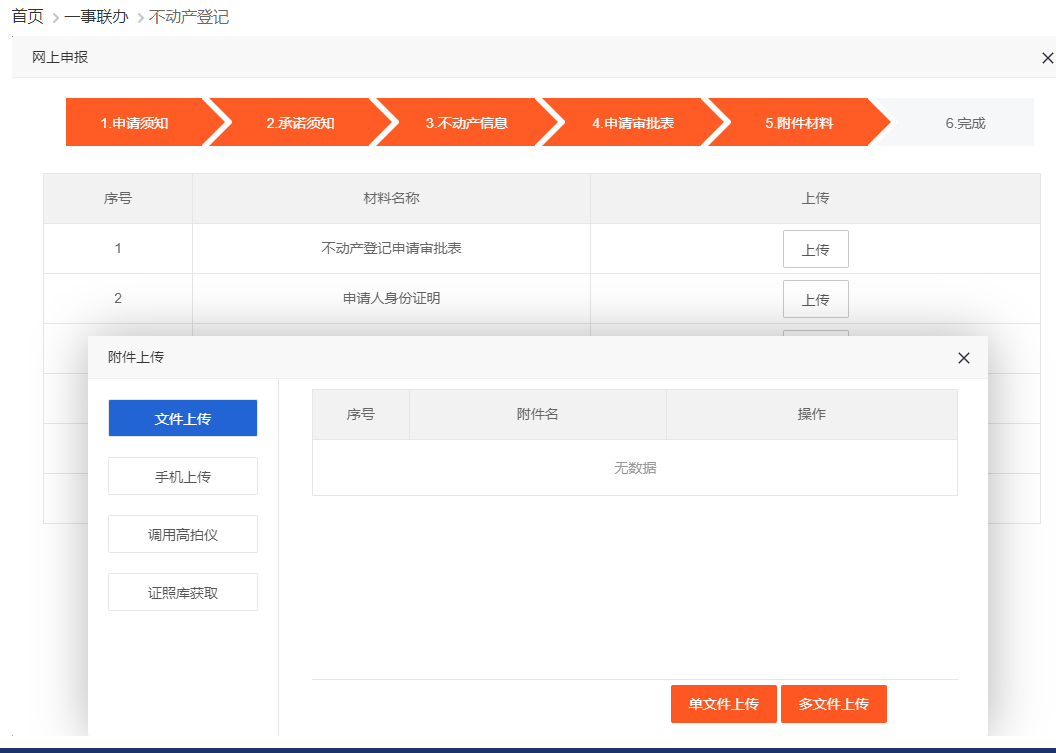Open 证照库获取 option
1056x753 pixels.
(x=183, y=593)
